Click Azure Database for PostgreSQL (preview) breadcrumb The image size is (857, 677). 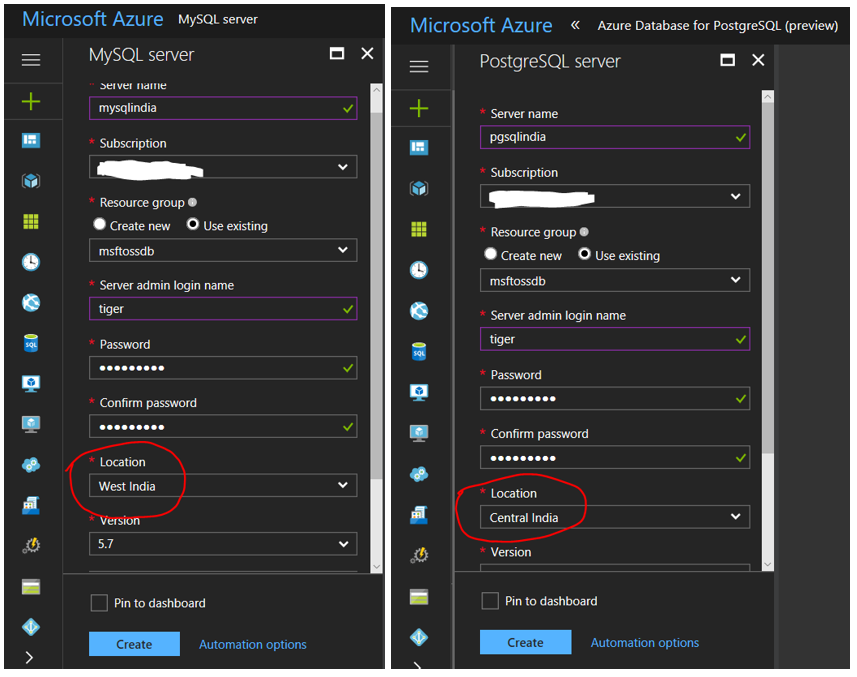pyautogui.click(x=717, y=26)
